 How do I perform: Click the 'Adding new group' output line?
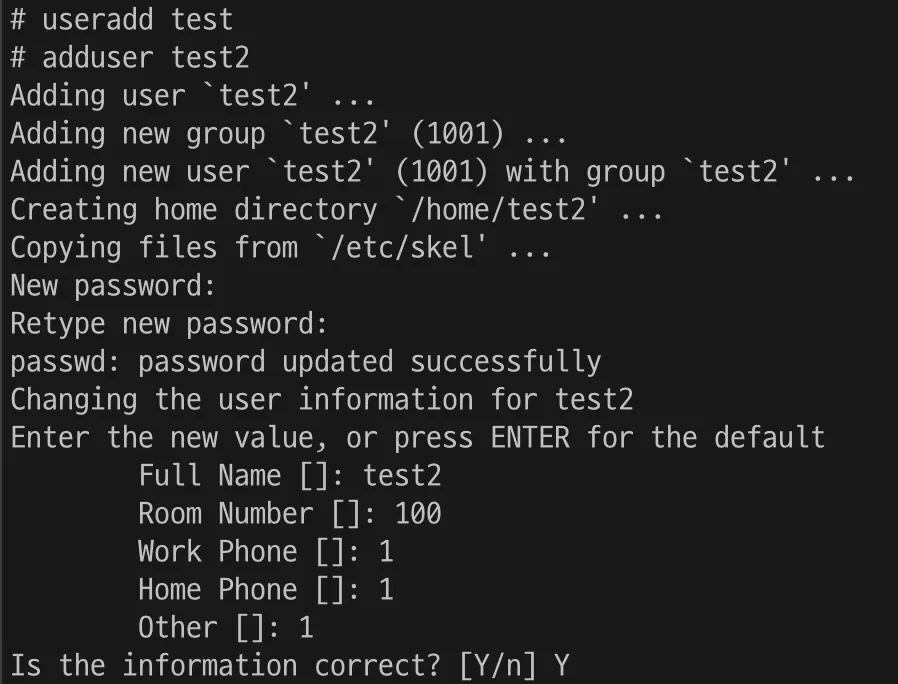[288, 134]
